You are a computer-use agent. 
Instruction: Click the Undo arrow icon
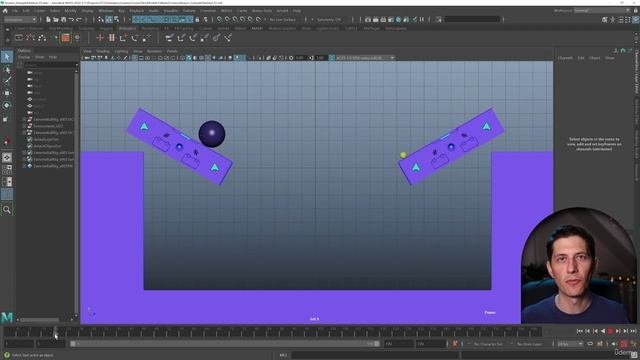71,19
